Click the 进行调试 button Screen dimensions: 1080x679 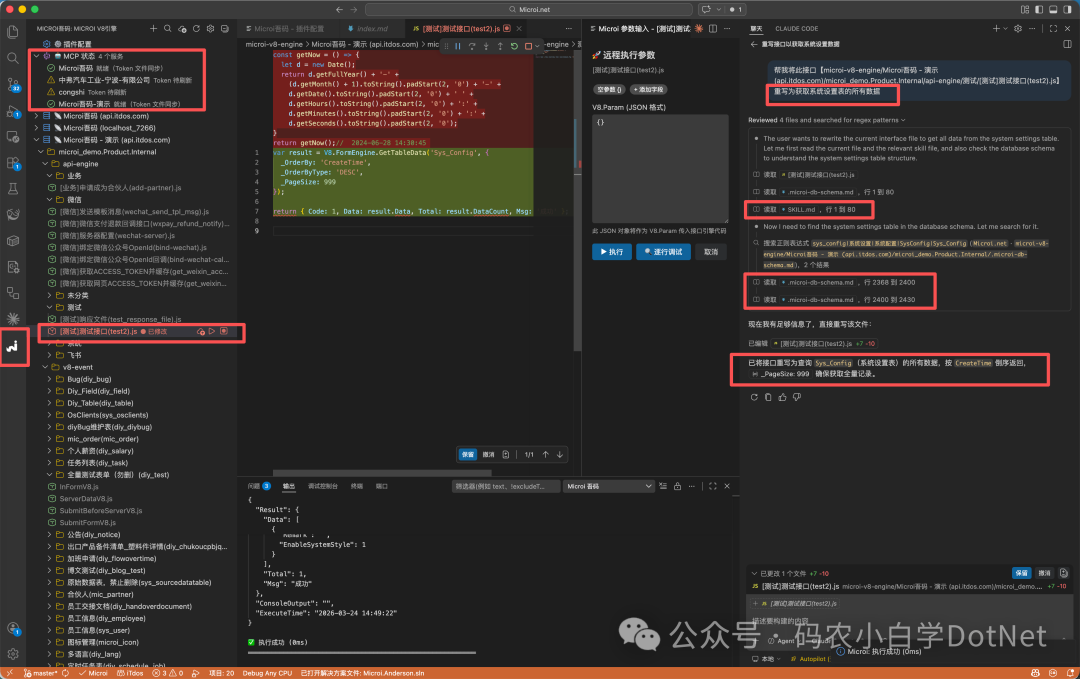click(x=663, y=252)
